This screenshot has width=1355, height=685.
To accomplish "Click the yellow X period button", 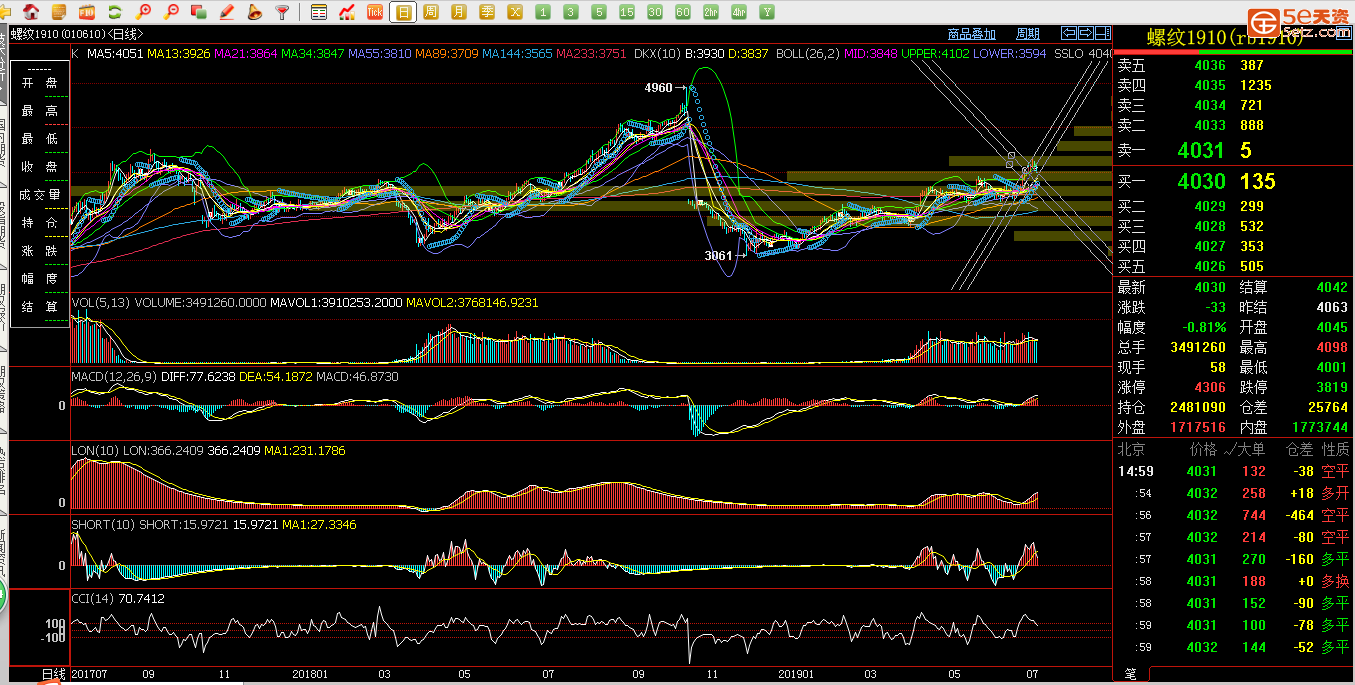I will point(514,12).
